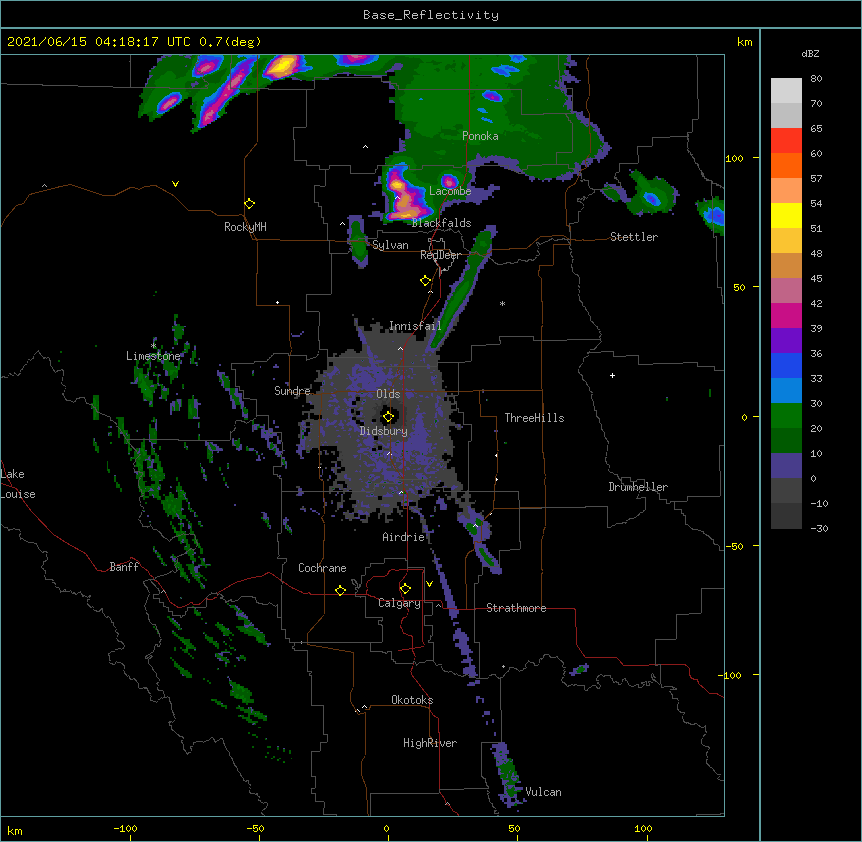Click the Lake Louise label

[18, 484]
